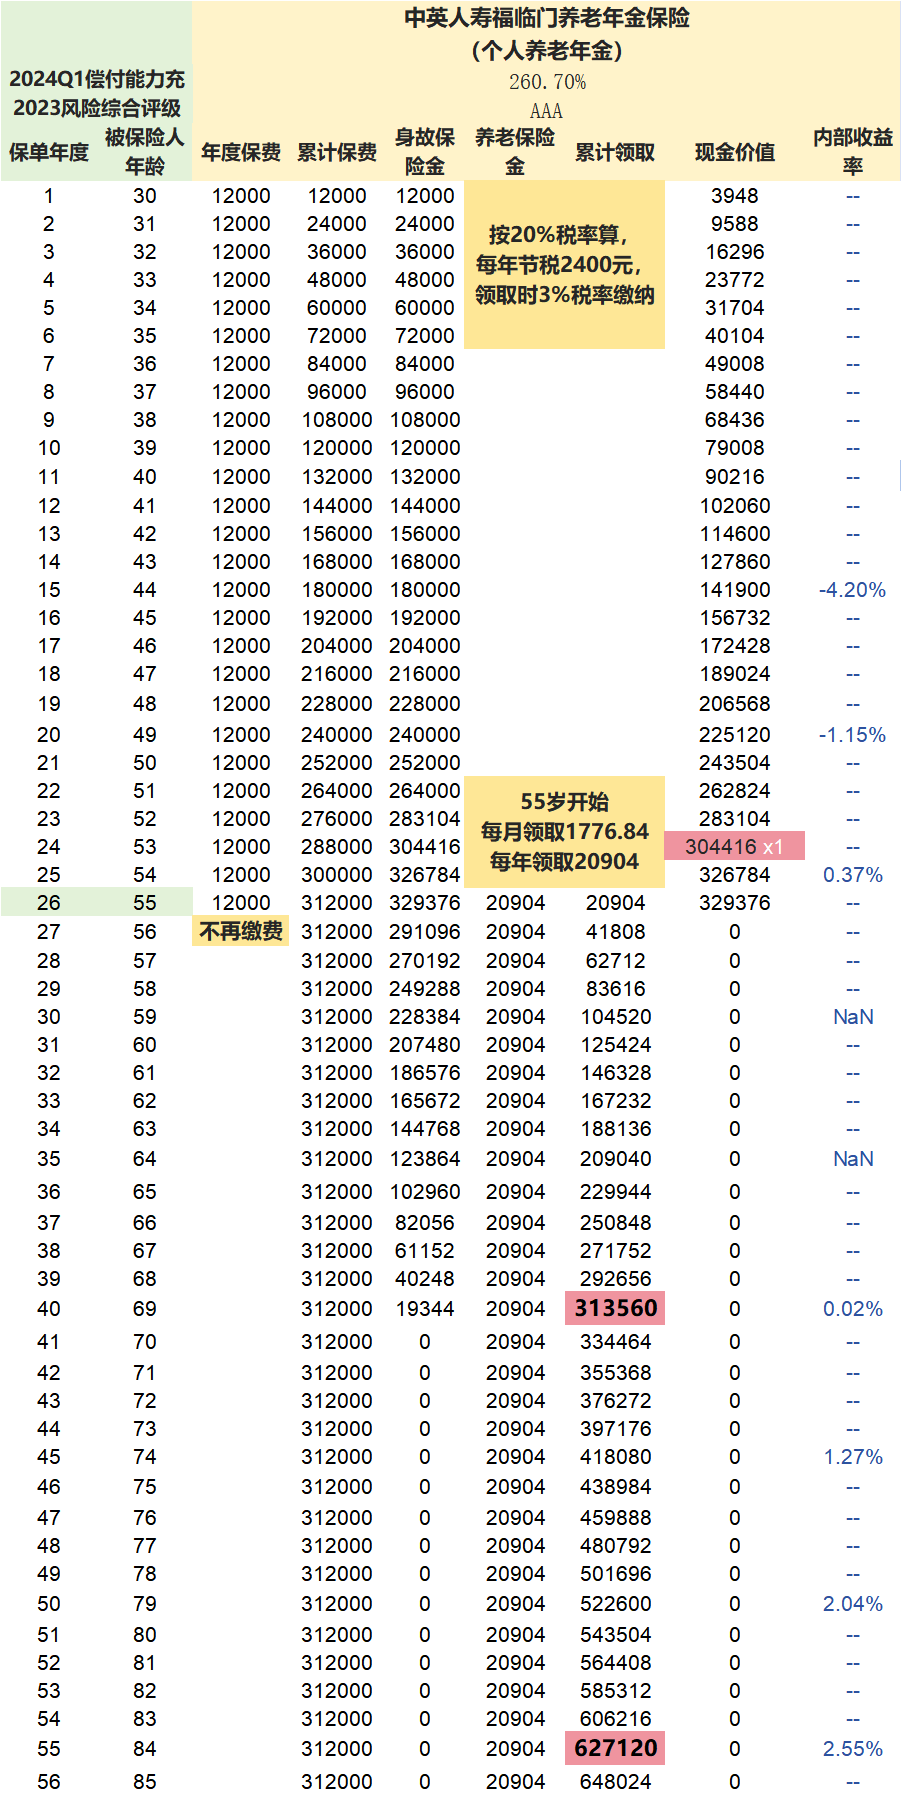Select cash value 9588
The image size is (902, 1793).
735,224
